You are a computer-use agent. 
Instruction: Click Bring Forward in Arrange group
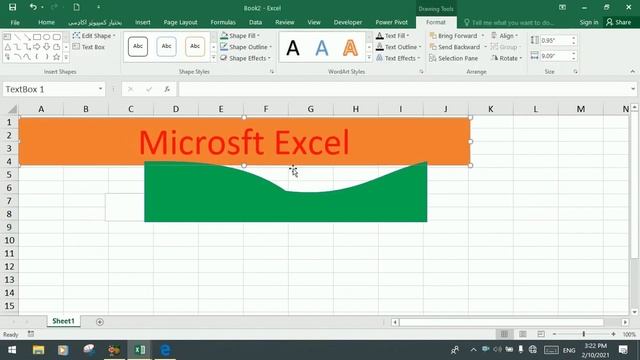coord(453,36)
